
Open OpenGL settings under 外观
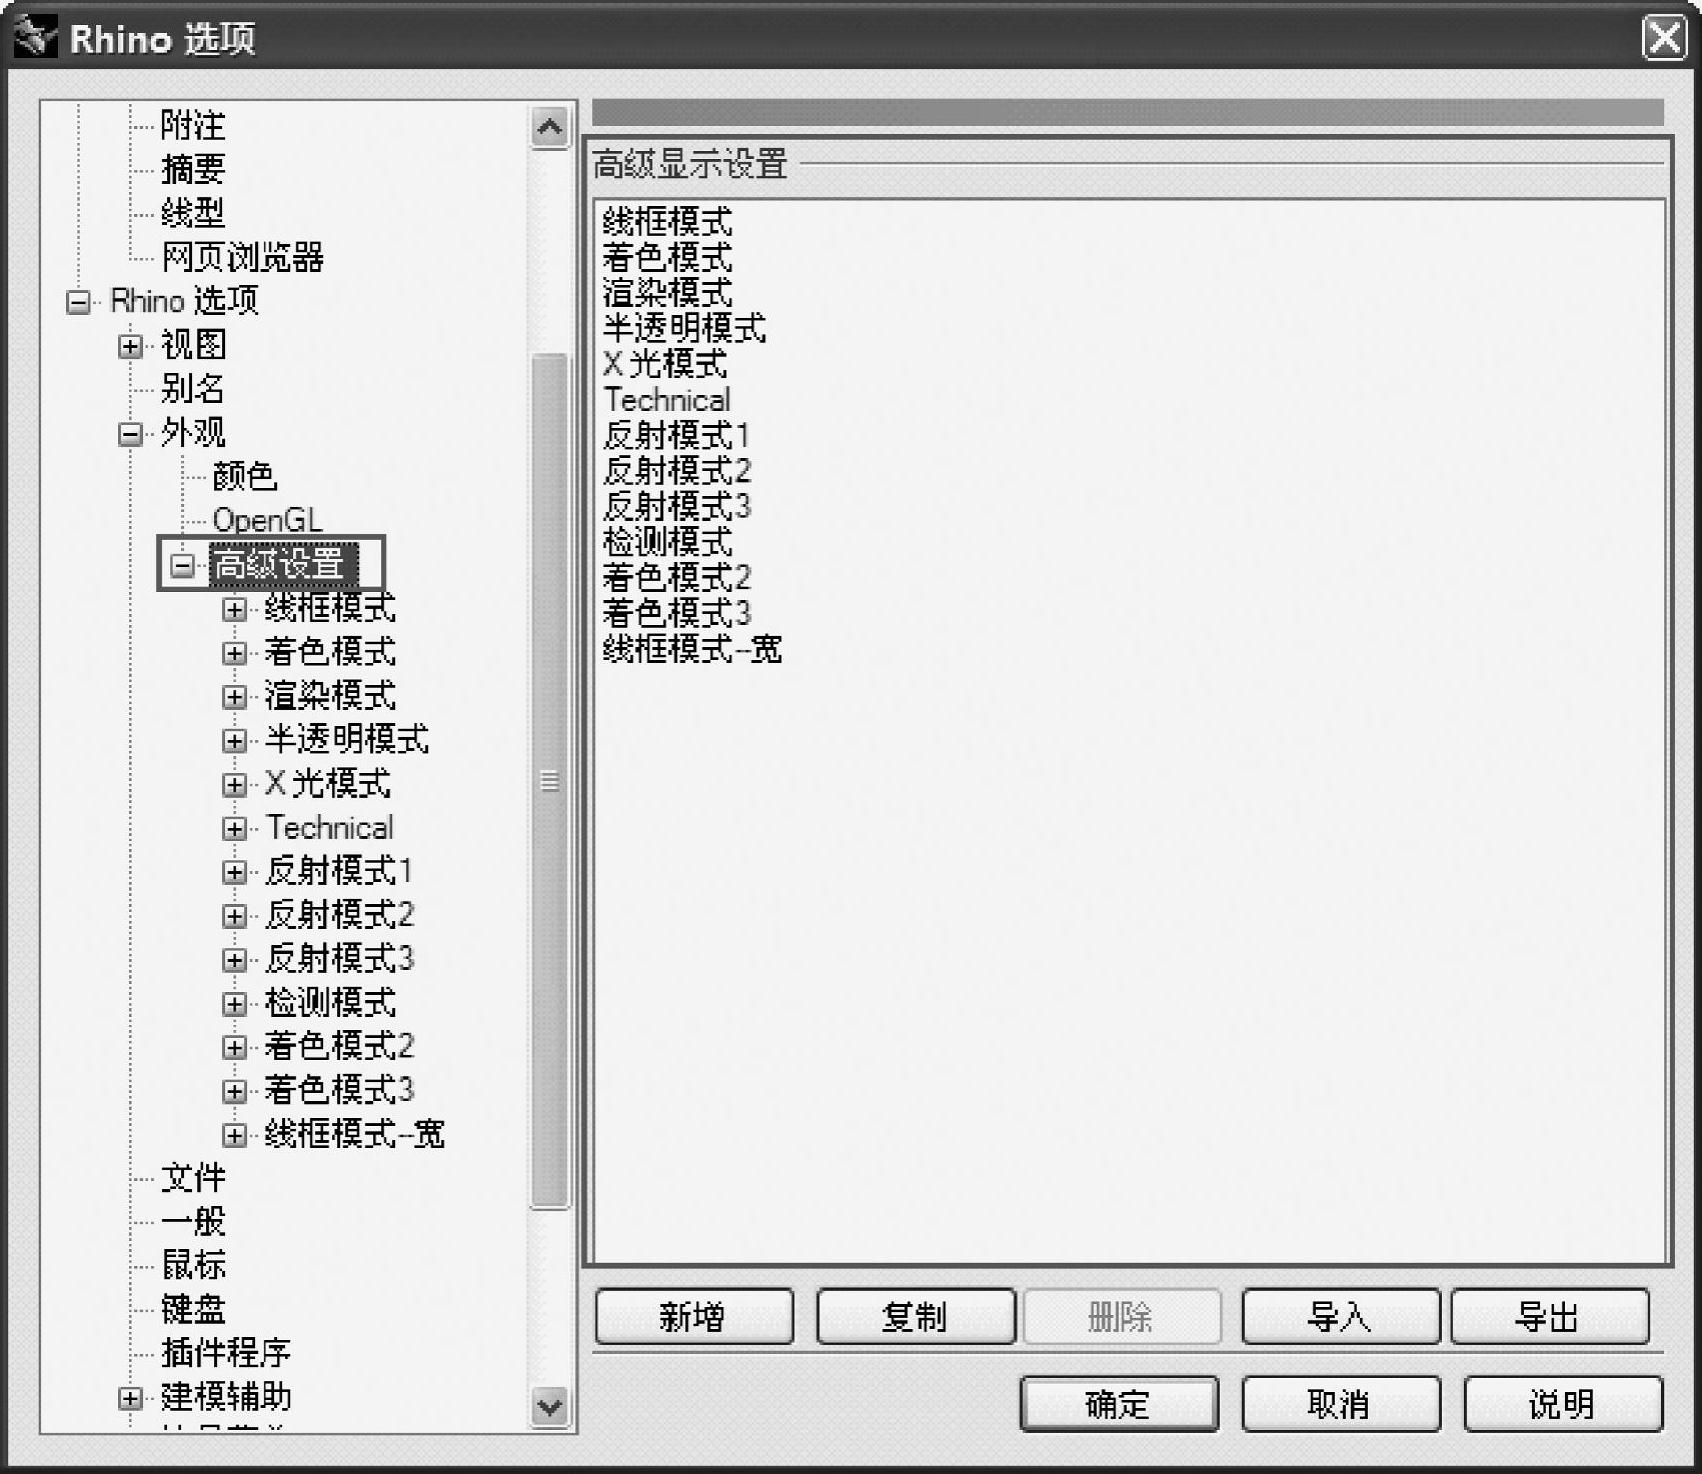click(268, 521)
